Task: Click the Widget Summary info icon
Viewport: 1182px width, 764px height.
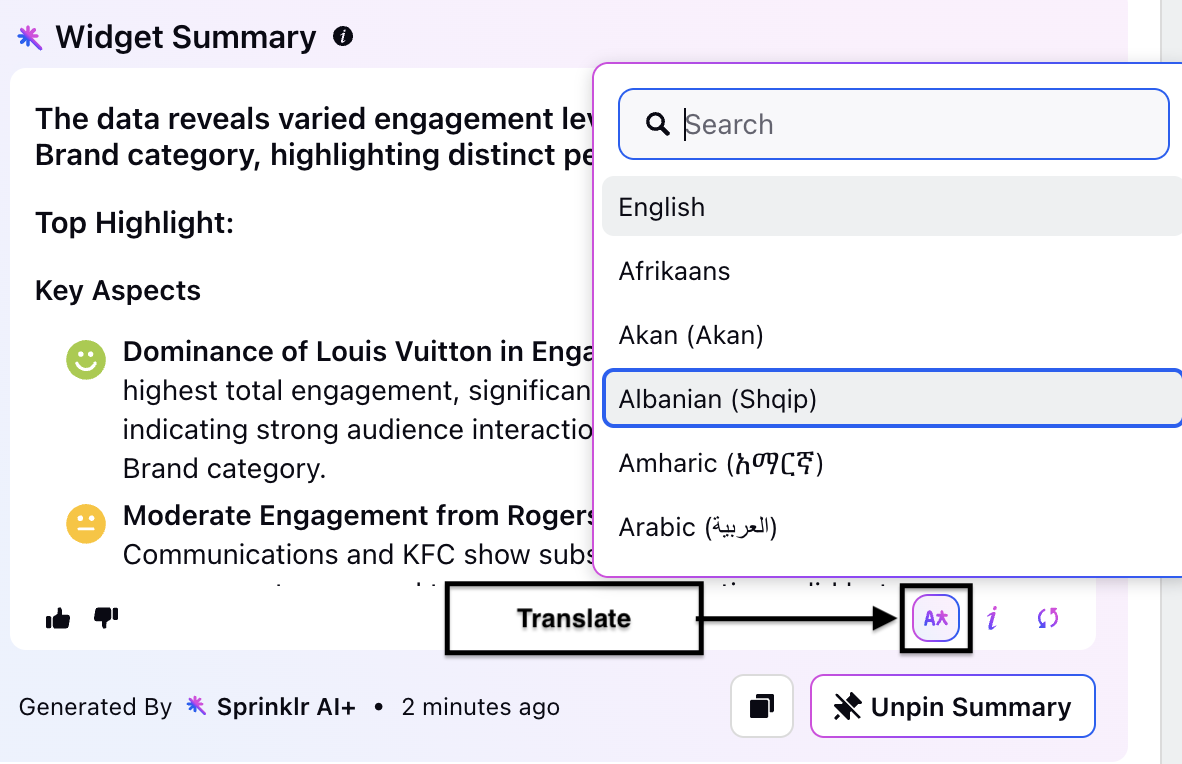Action: [x=343, y=36]
